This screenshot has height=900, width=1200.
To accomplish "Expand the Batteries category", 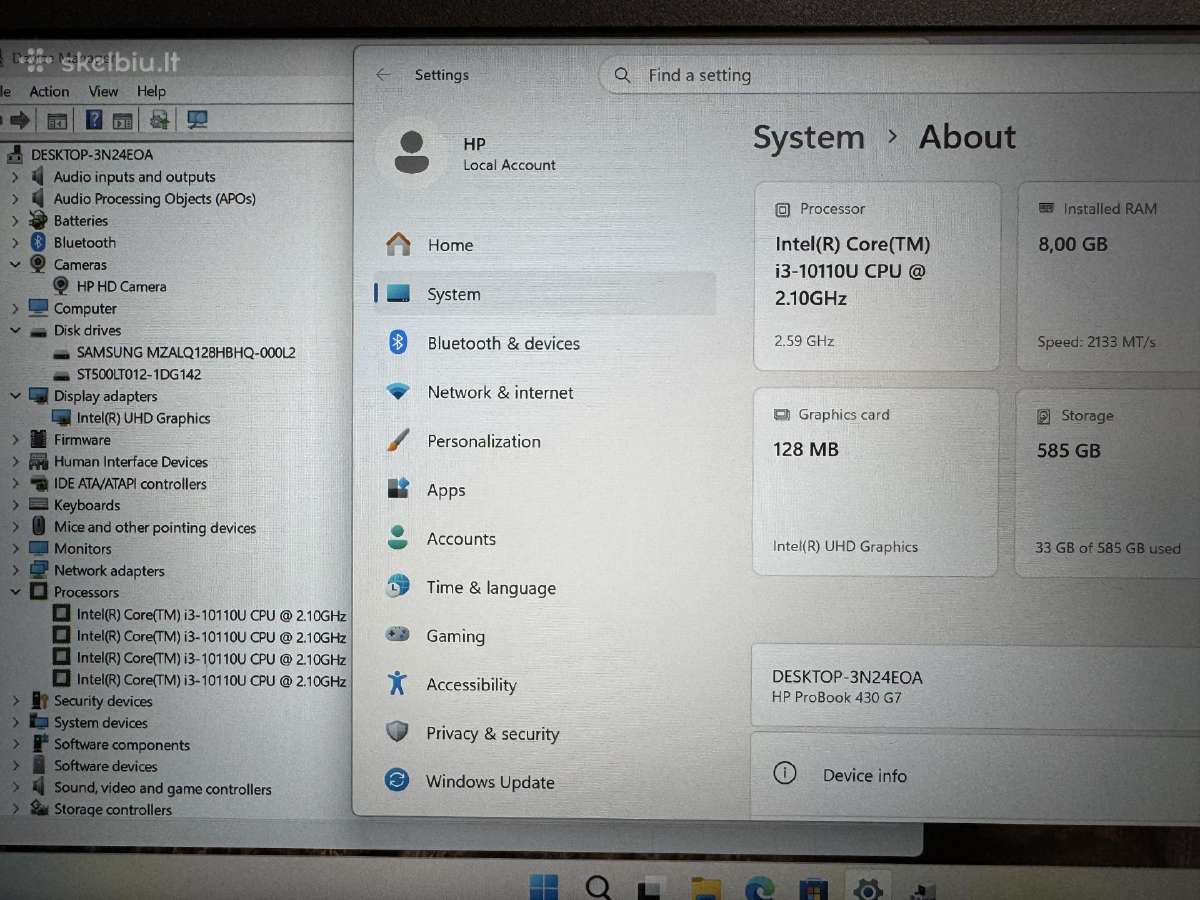I will (x=16, y=221).
